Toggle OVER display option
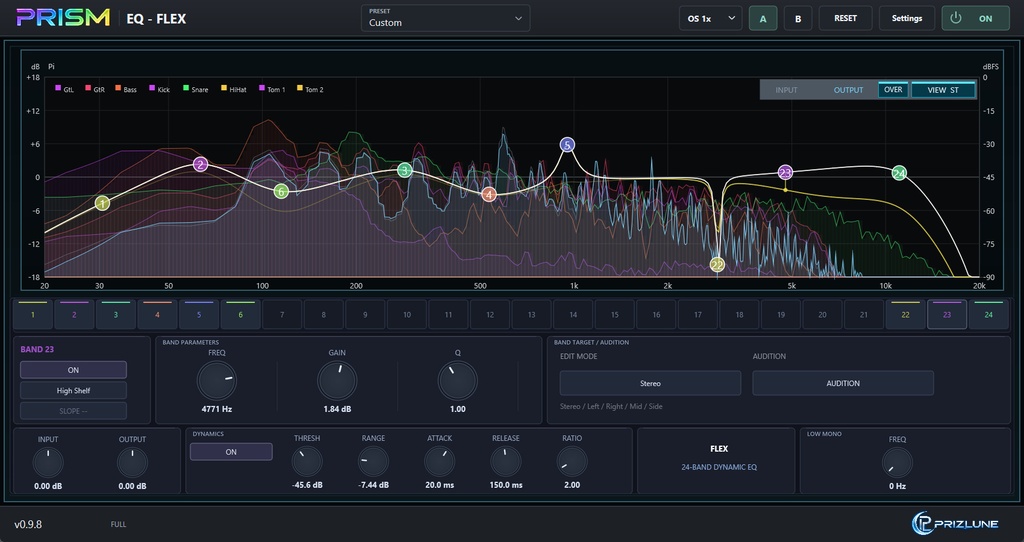Screen dimensions: 1024x542 pos(893,89)
